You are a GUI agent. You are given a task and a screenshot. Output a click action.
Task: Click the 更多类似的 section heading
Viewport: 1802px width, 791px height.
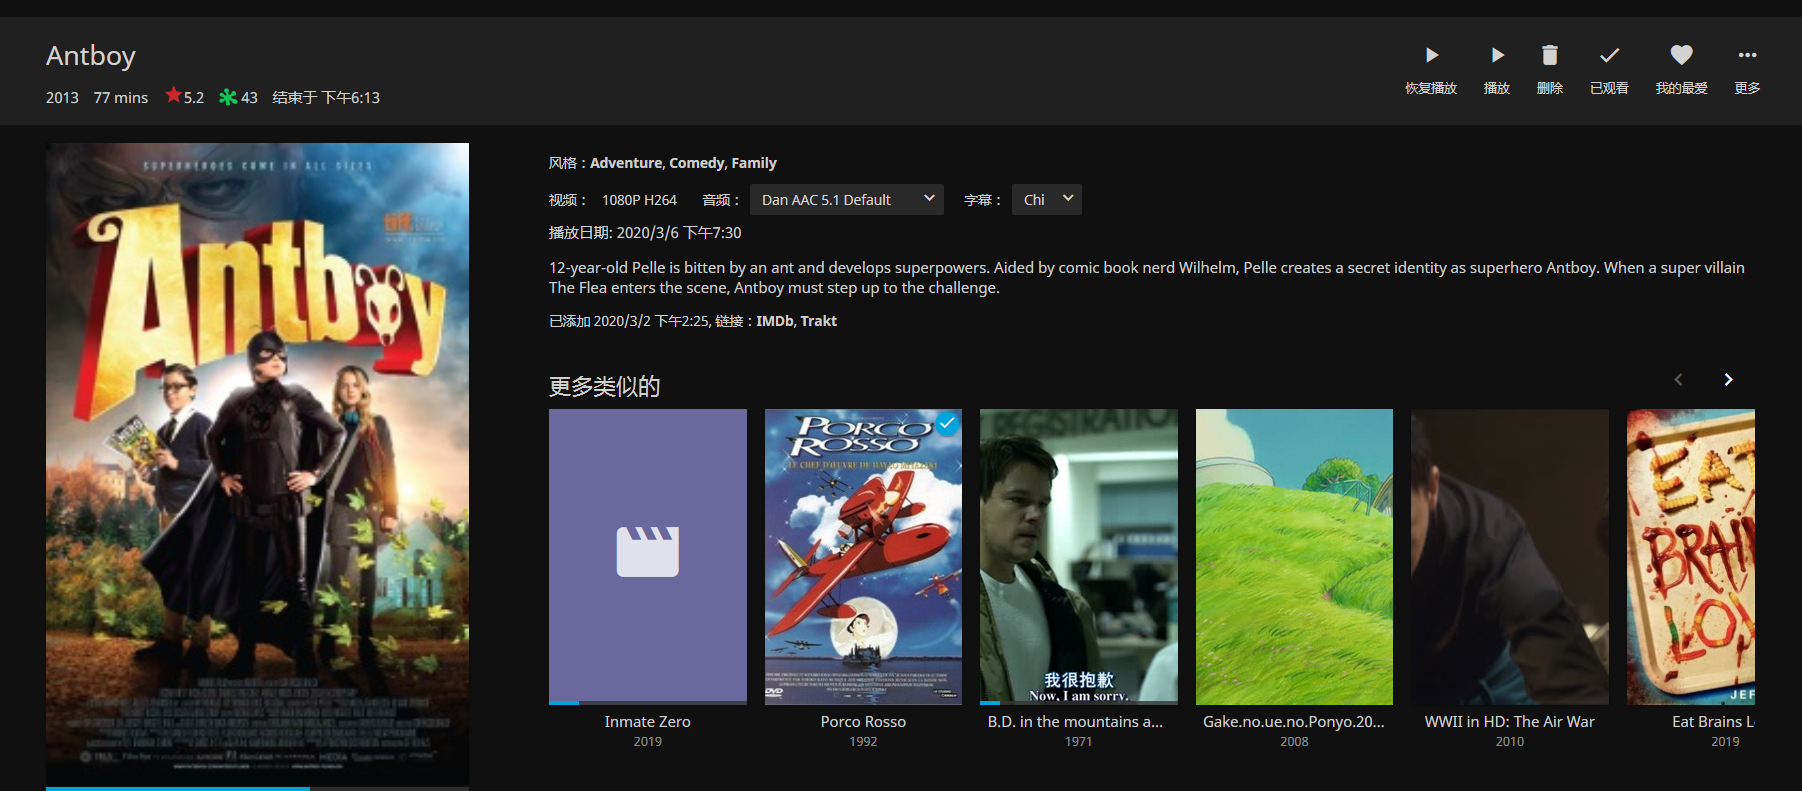click(604, 387)
